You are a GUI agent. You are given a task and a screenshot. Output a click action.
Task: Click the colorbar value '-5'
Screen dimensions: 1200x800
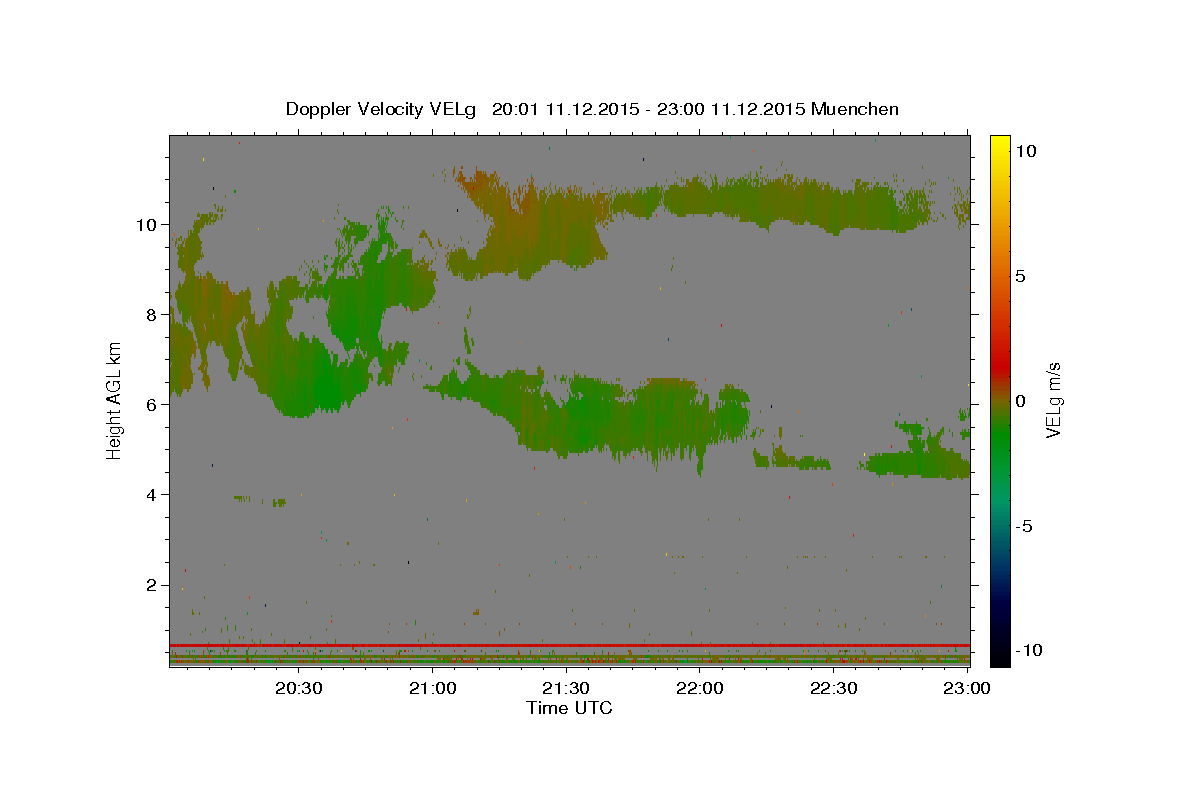coord(1023,525)
